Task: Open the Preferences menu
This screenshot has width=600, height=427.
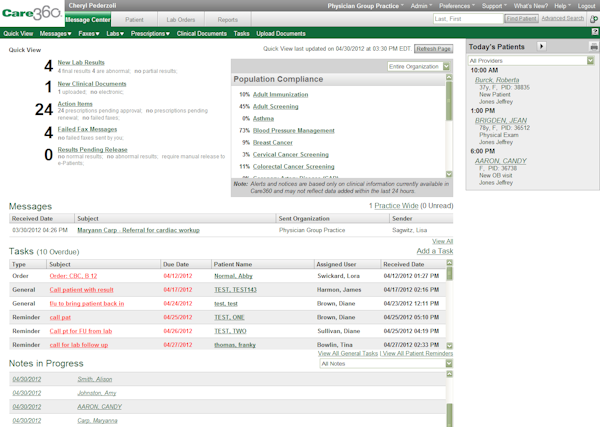Action: (457, 6)
